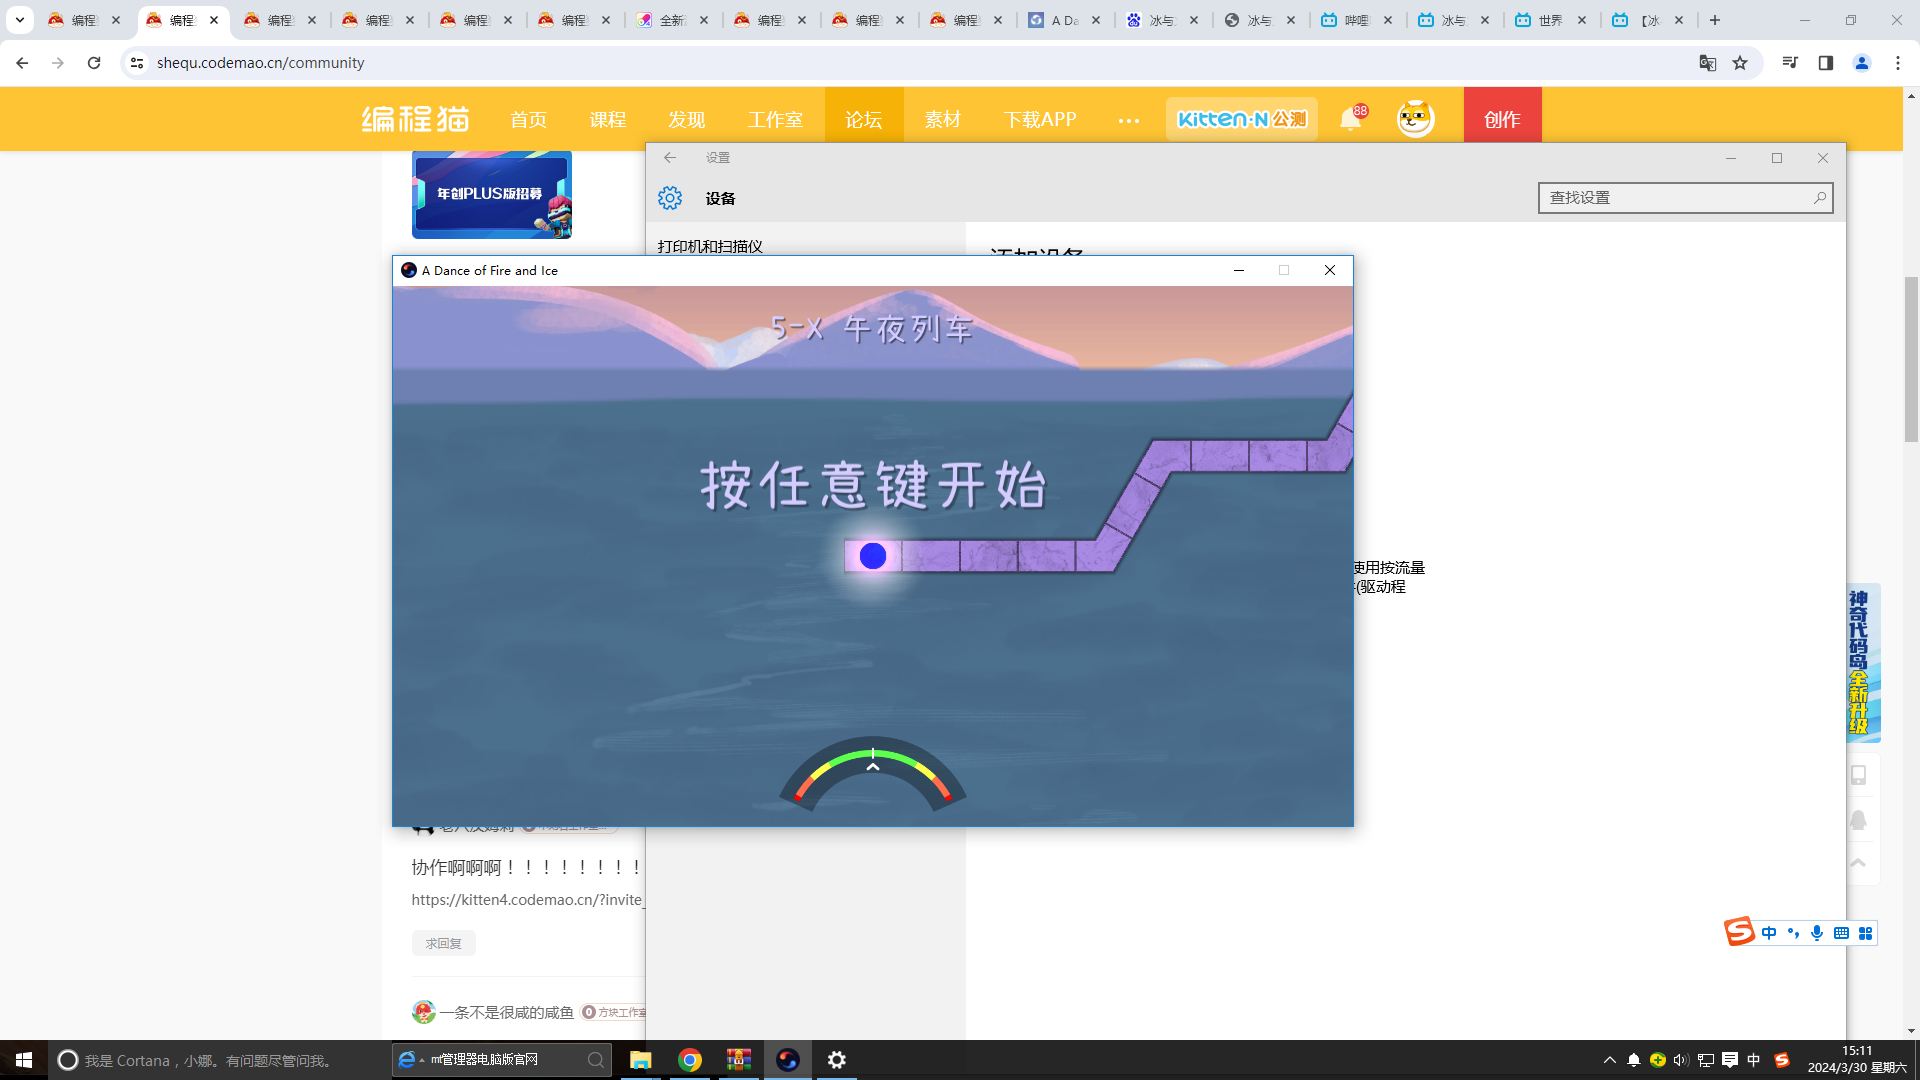Click the Cortana search box

coord(220,1060)
